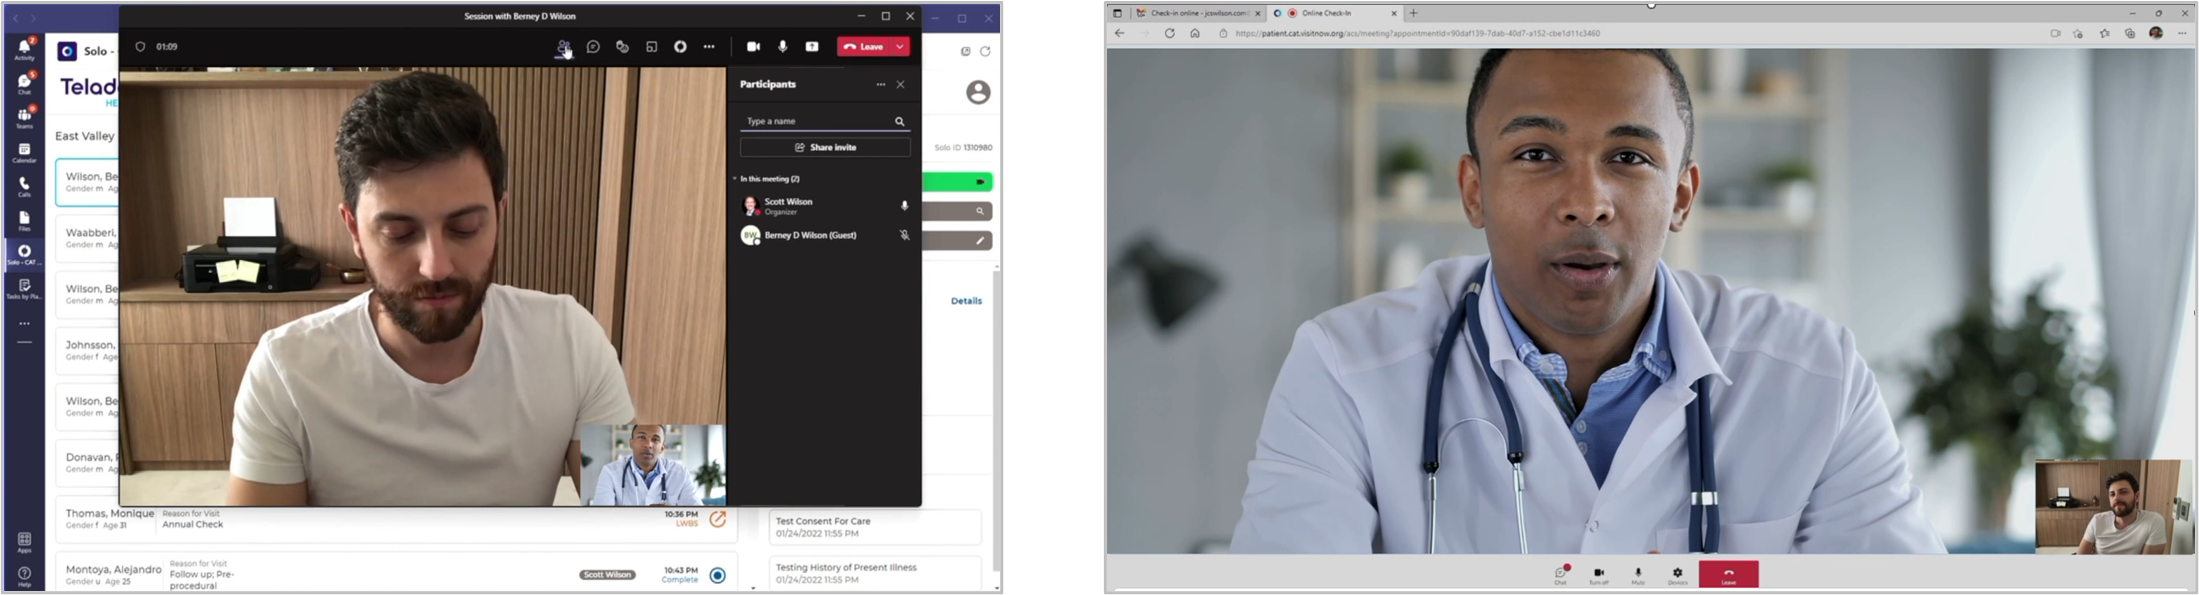Click the shield icon beside call timer
2199x595 pixels.
point(140,47)
